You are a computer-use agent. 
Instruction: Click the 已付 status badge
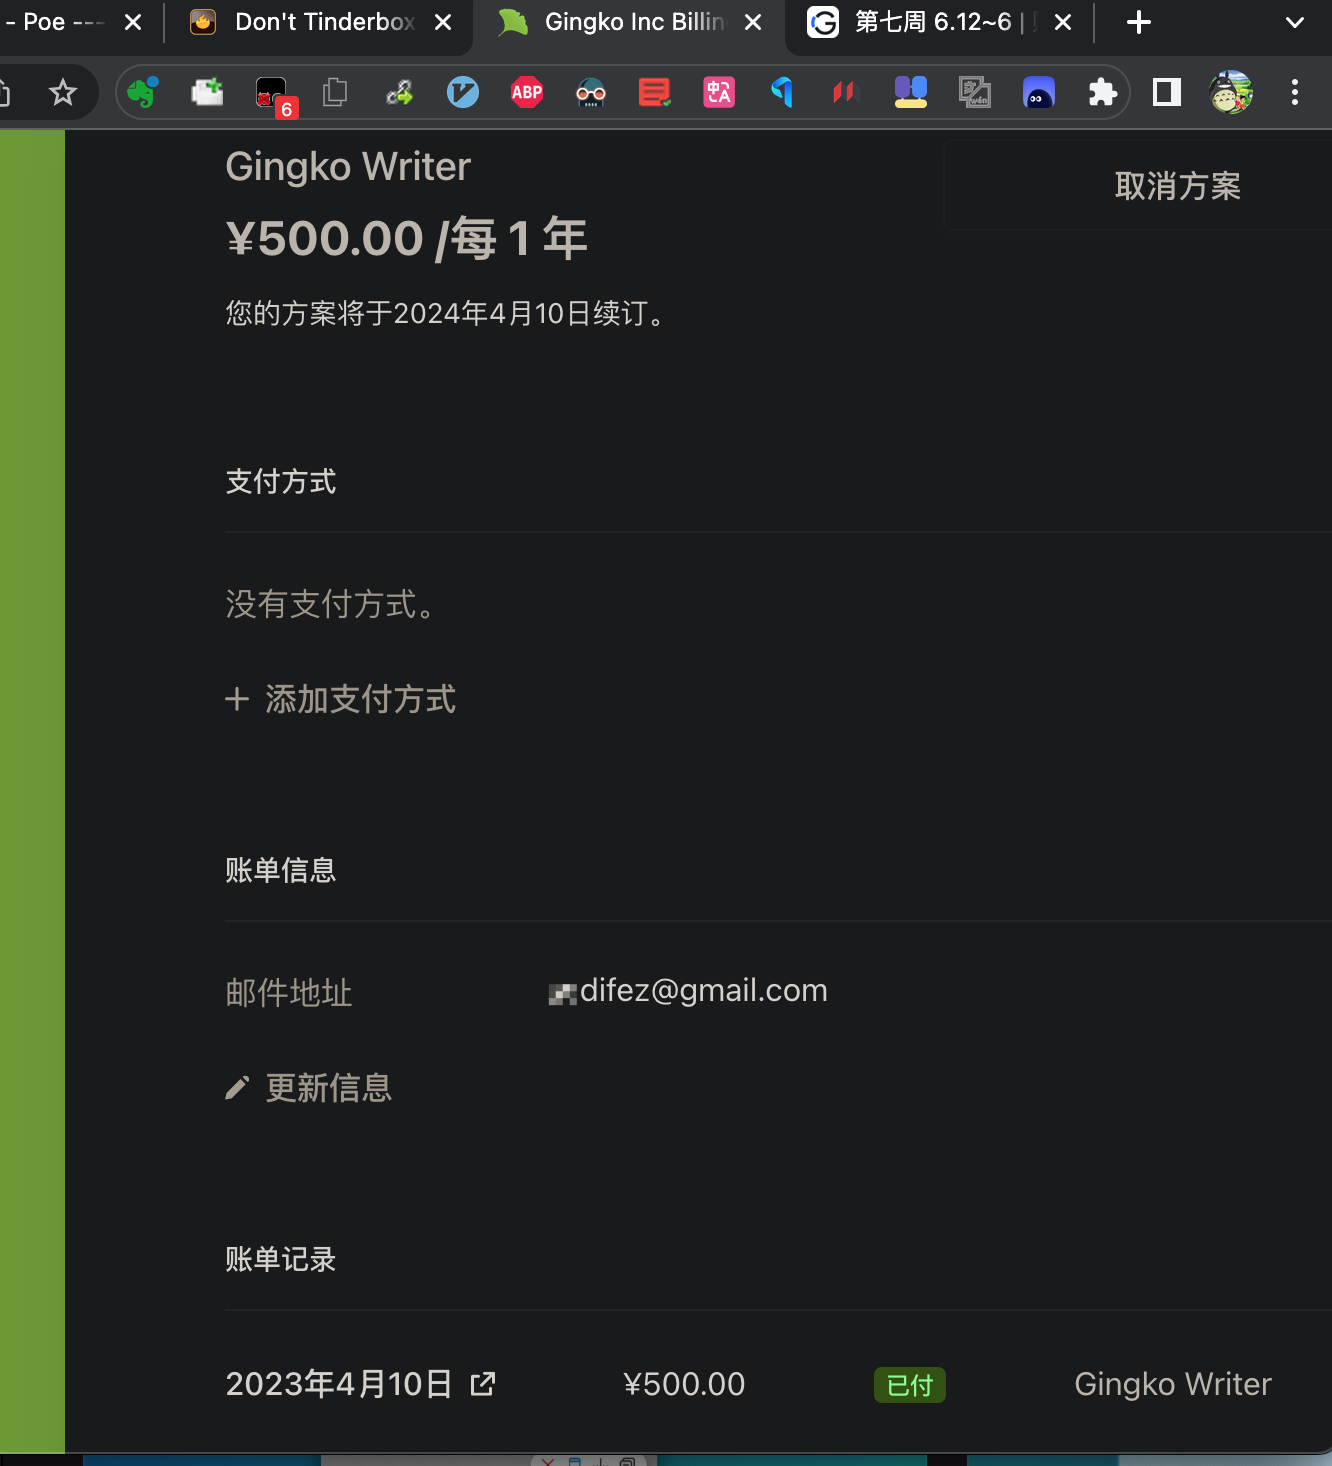[x=910, y=1385]
